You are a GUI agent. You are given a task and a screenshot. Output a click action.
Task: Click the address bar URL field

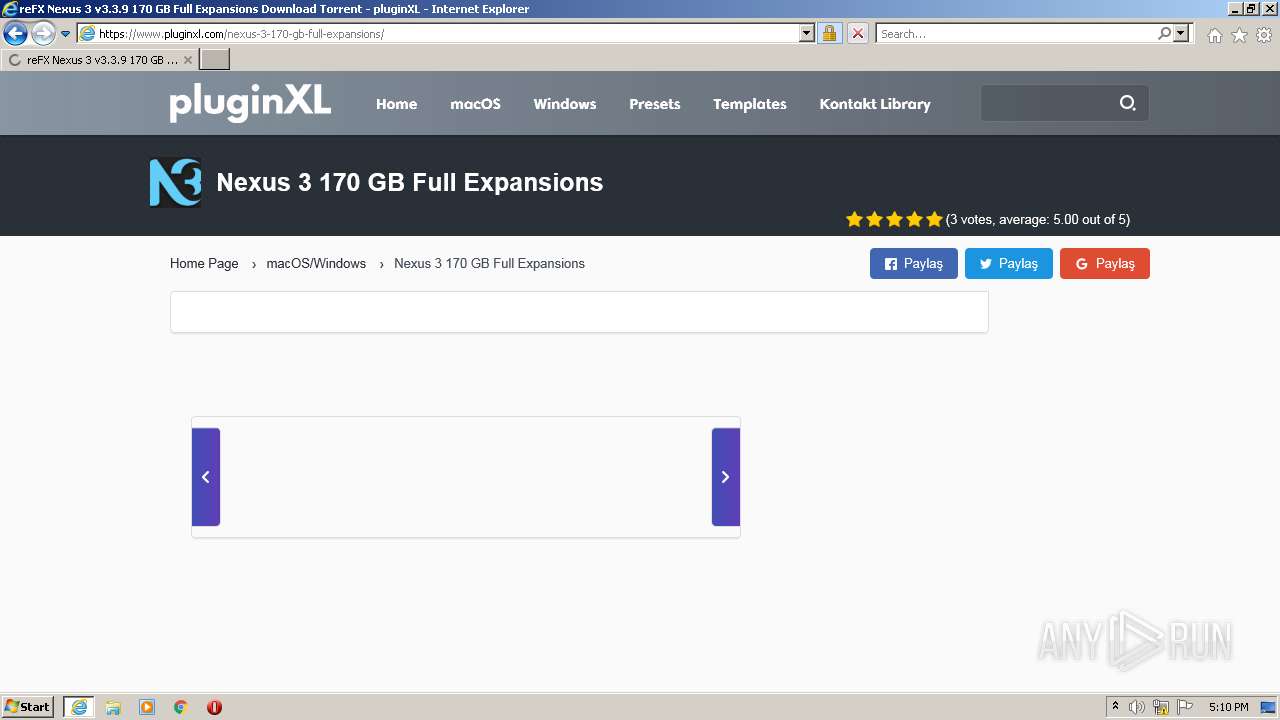pos(448,34)
